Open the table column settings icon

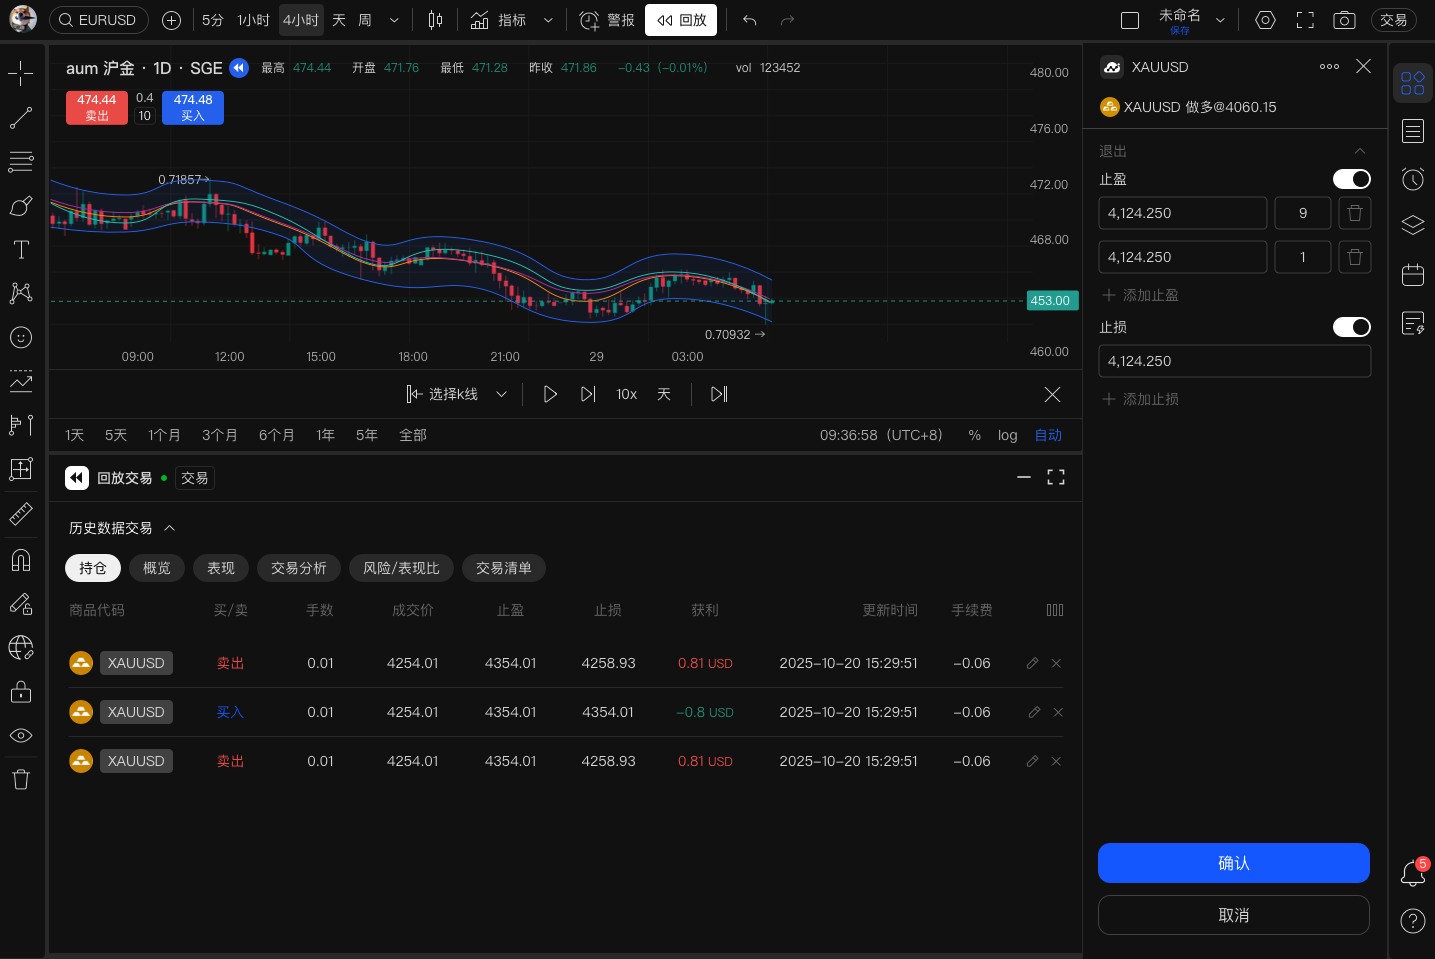(1055, 610)
